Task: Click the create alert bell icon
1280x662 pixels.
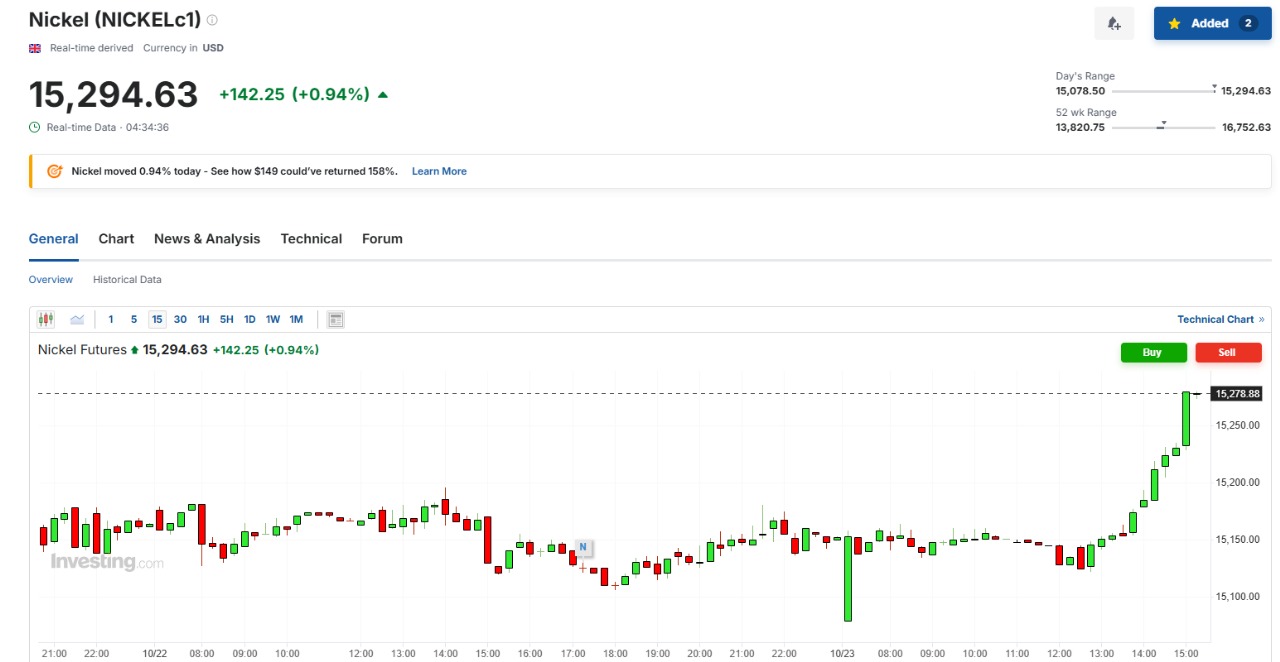Action: (x=1114, y=24)
